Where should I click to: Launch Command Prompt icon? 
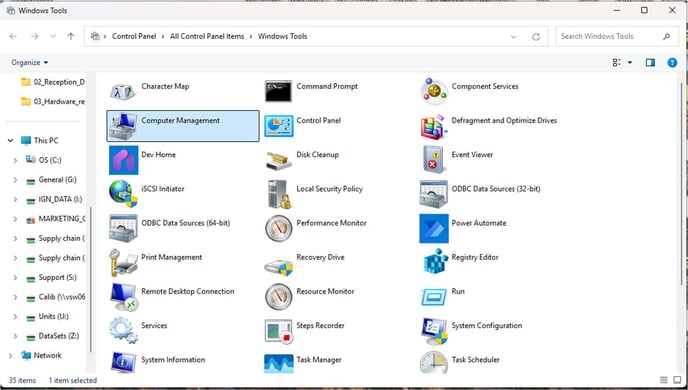278,91
